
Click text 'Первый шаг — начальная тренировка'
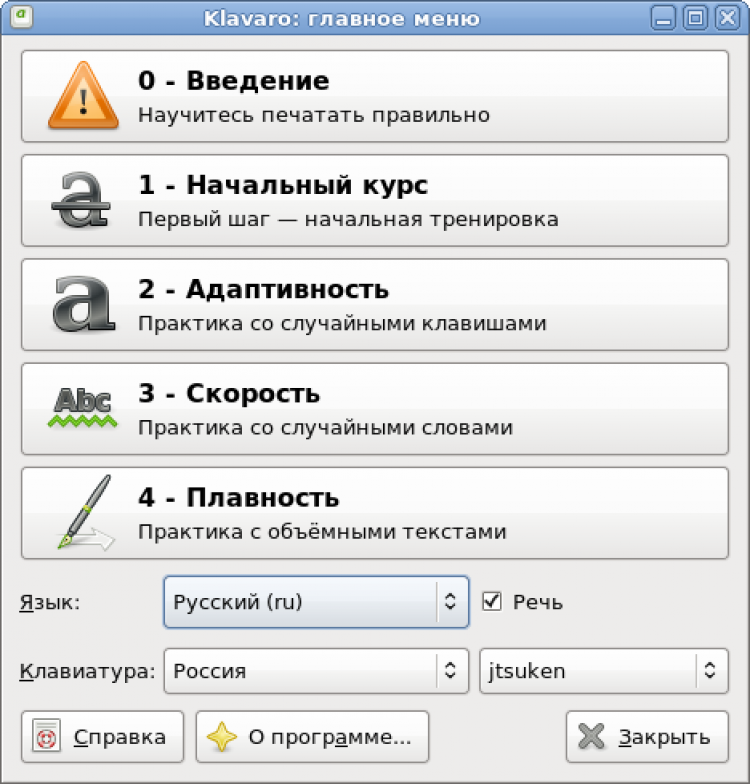coord(348,219)
